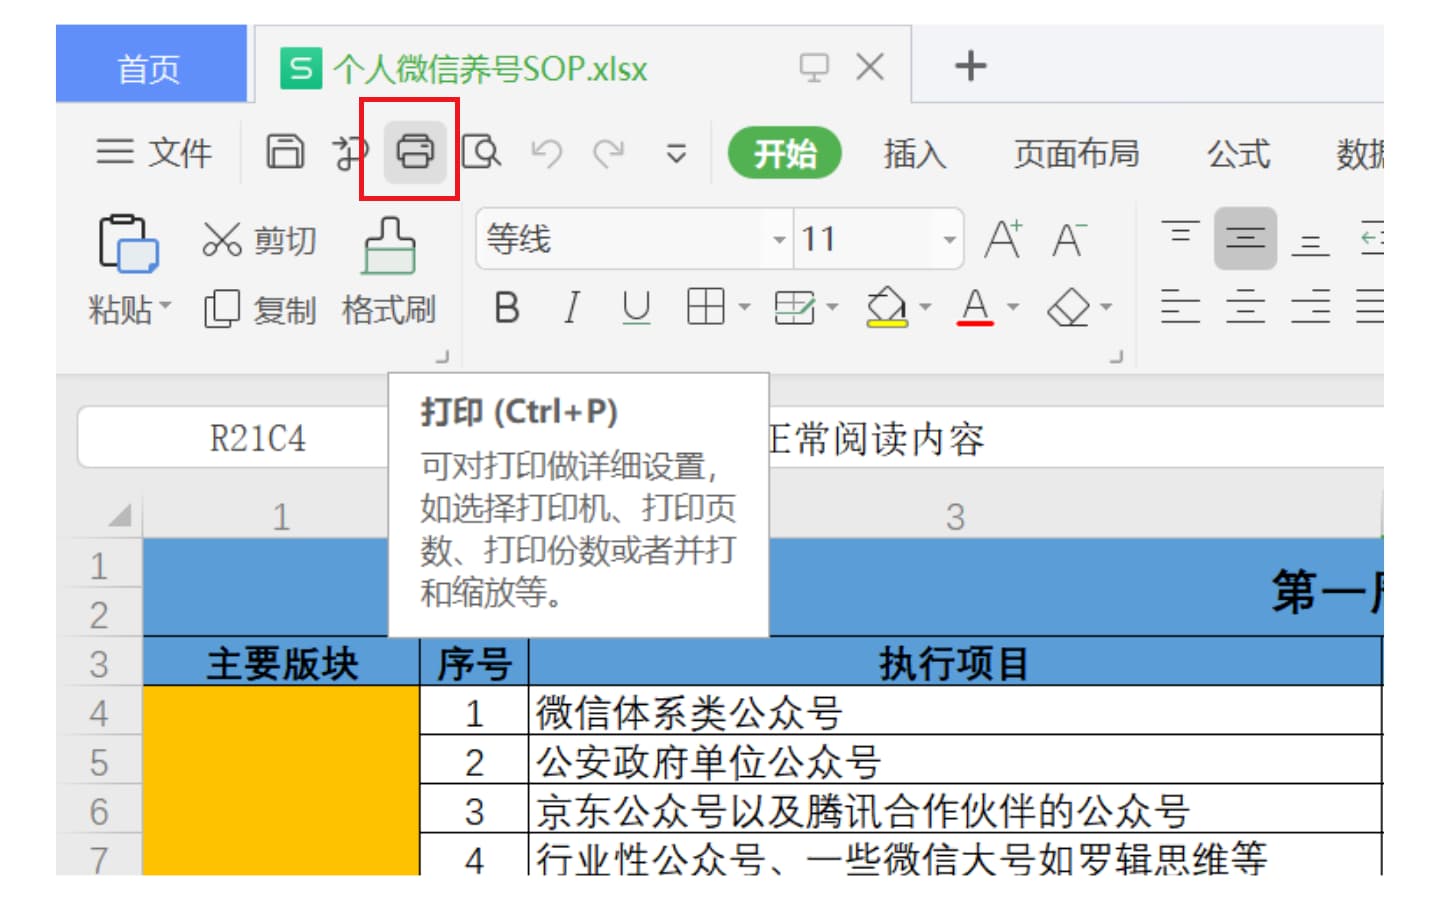Select the 开始 ribbon tab
The width and height of the screenshot is (1440, 900).
point(784,153)
